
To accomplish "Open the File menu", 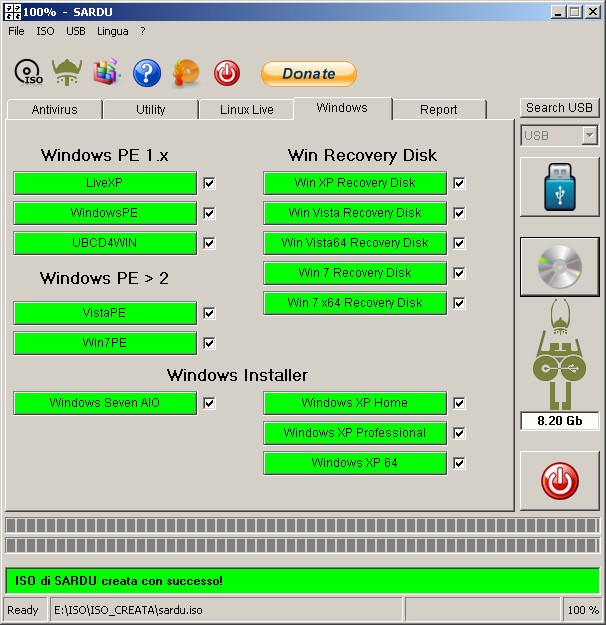I will click(16, 31).
